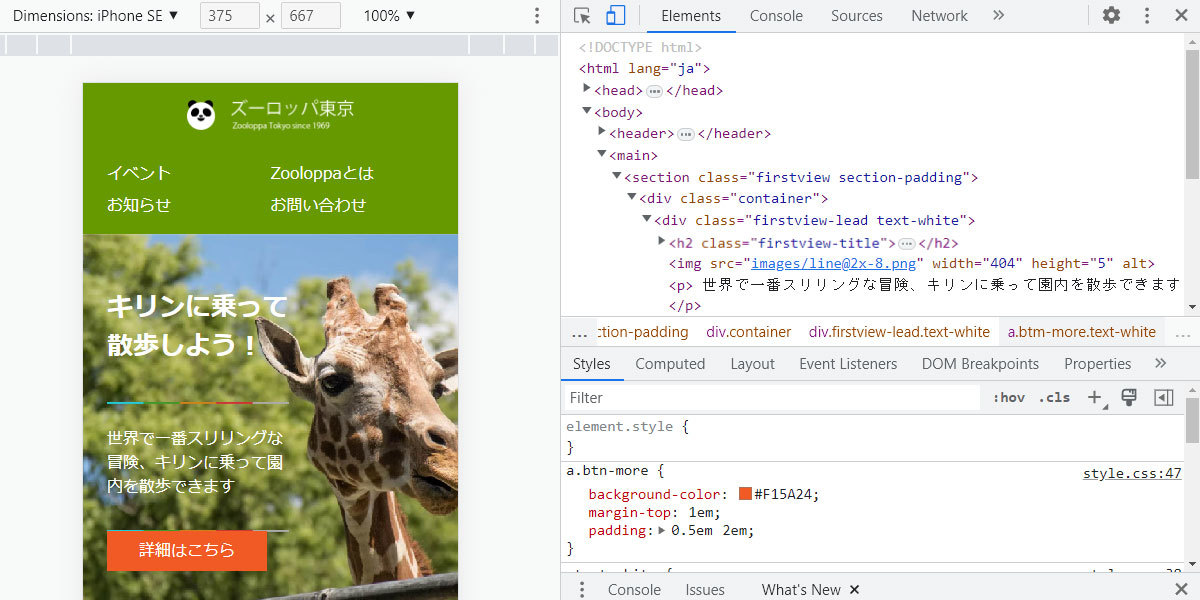The width and height of the screenshot is (1200, 600).
Task: Expand the h2 firstview-title node
Action: pos(662,241)
